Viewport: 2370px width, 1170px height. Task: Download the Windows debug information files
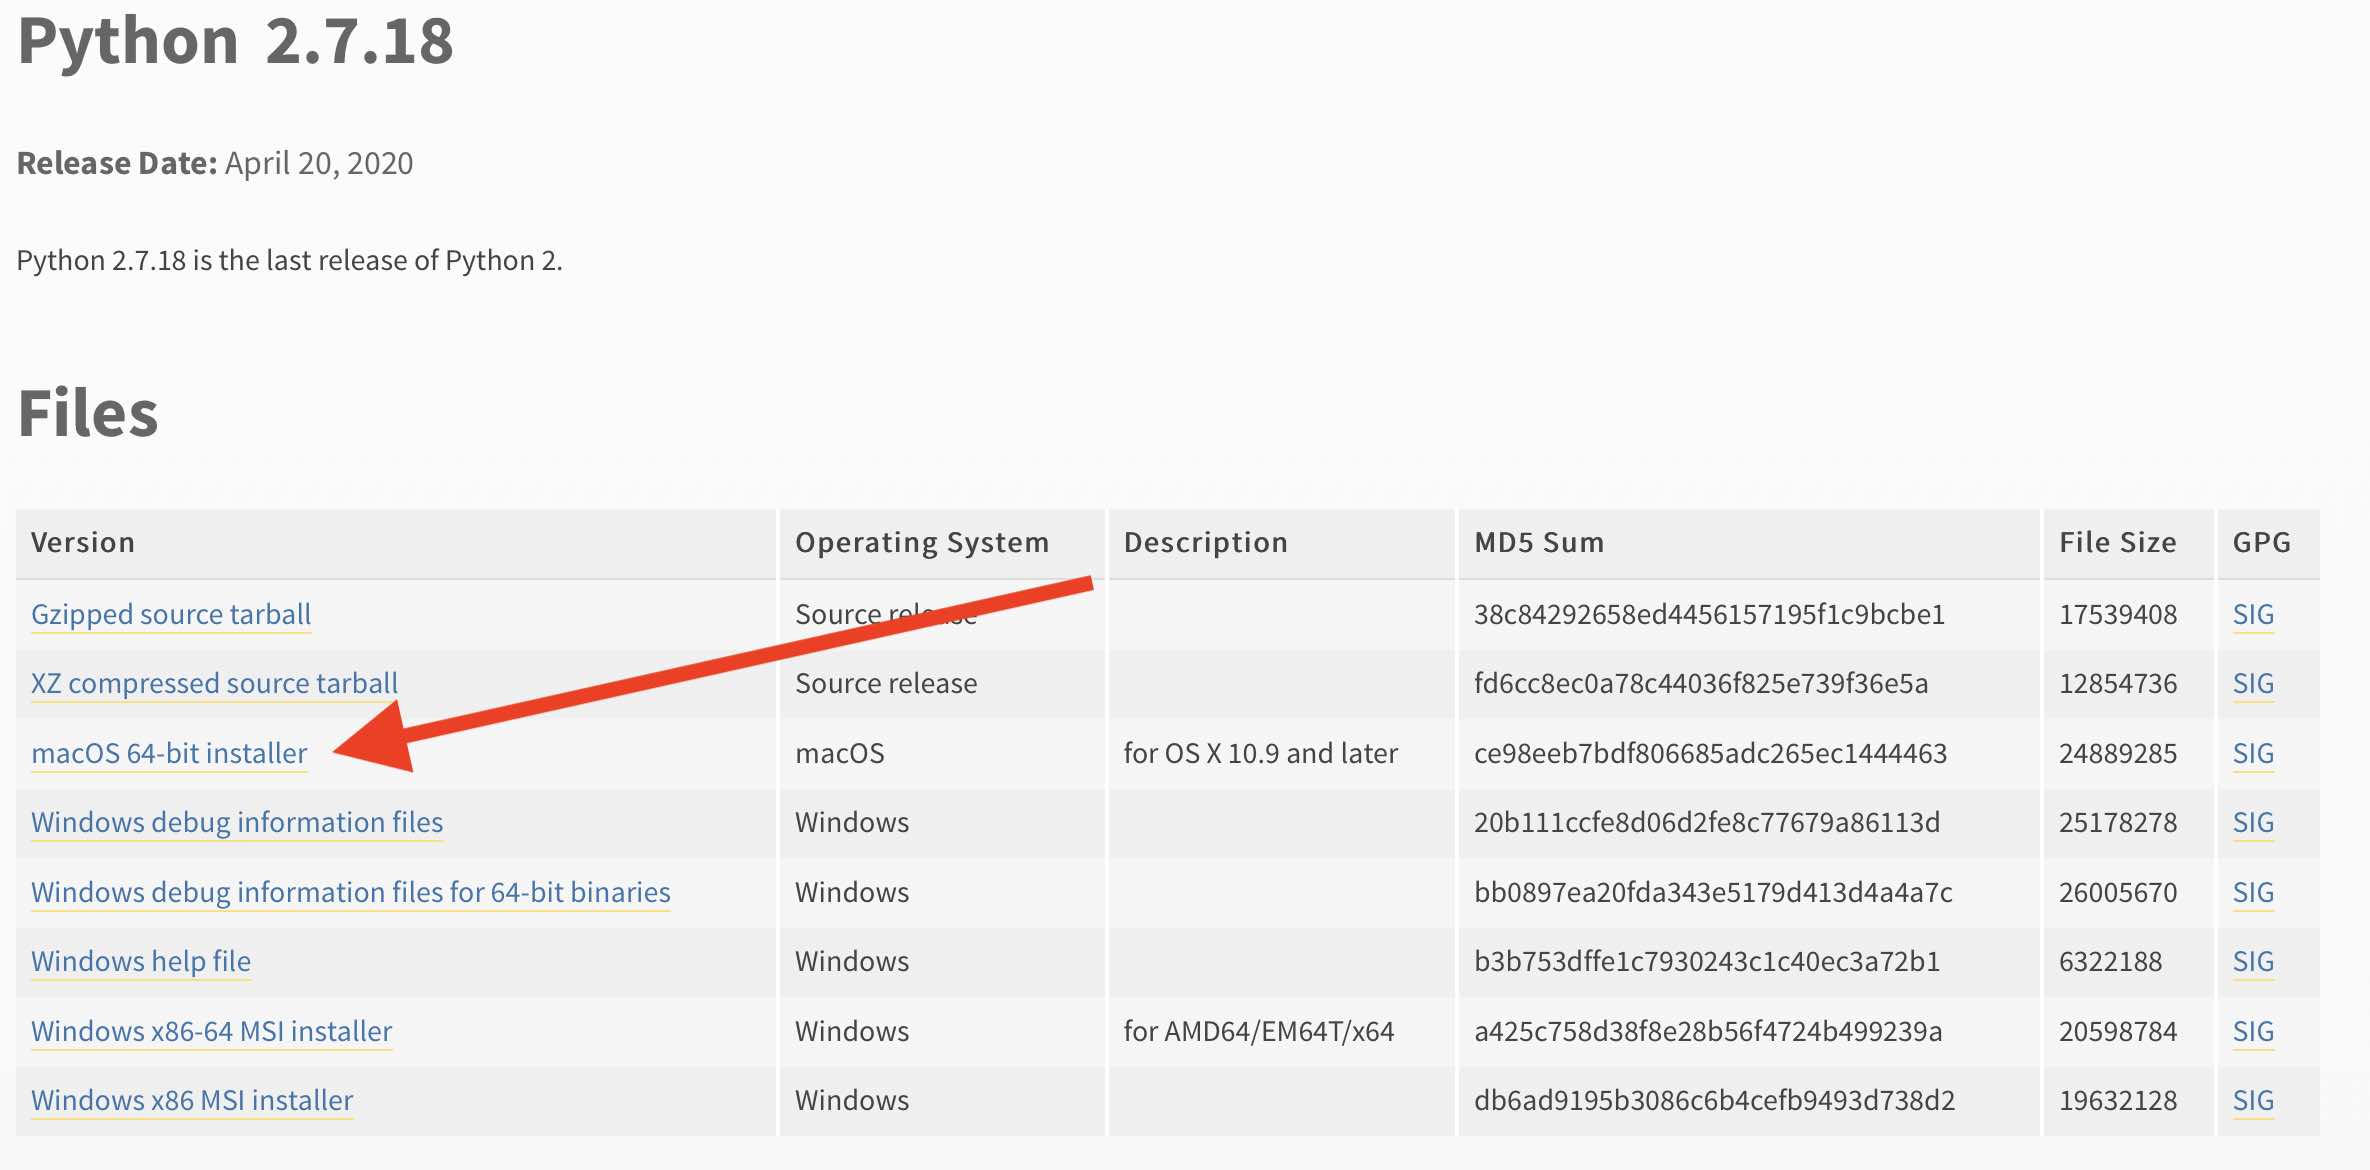pyautogui.click(x=236, y=822)
